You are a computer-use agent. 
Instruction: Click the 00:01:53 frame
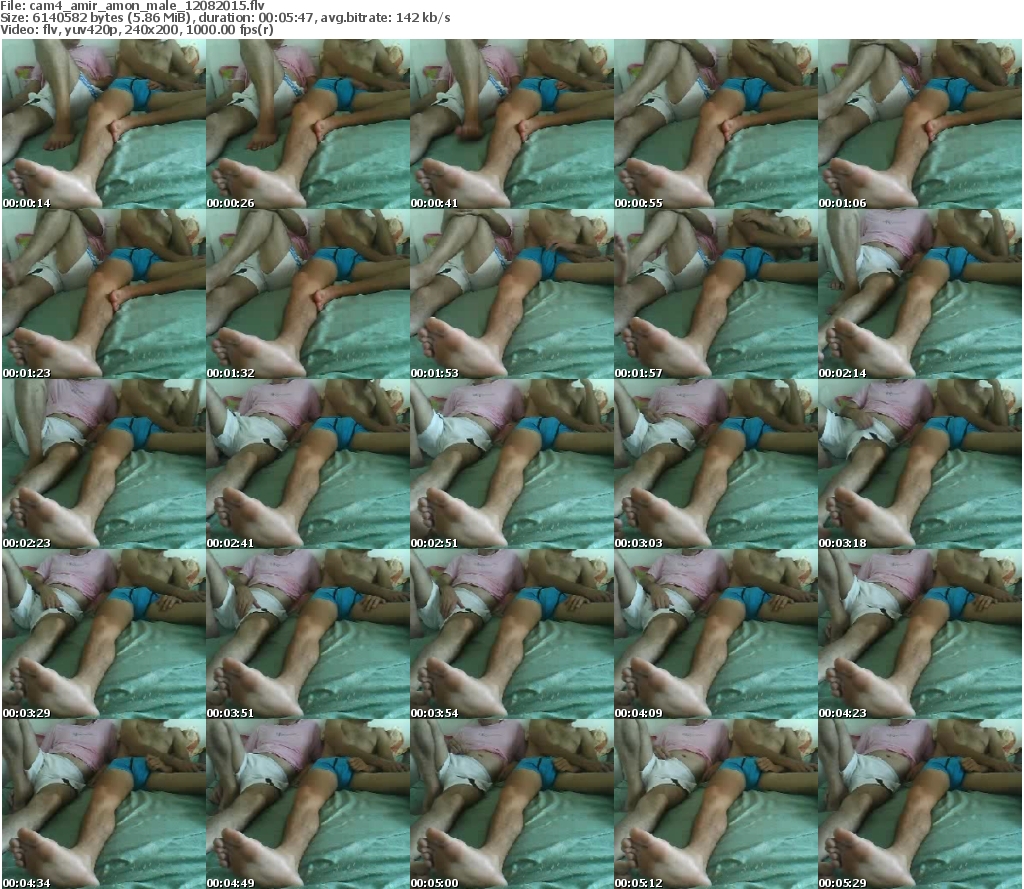[x=512, y=294]
